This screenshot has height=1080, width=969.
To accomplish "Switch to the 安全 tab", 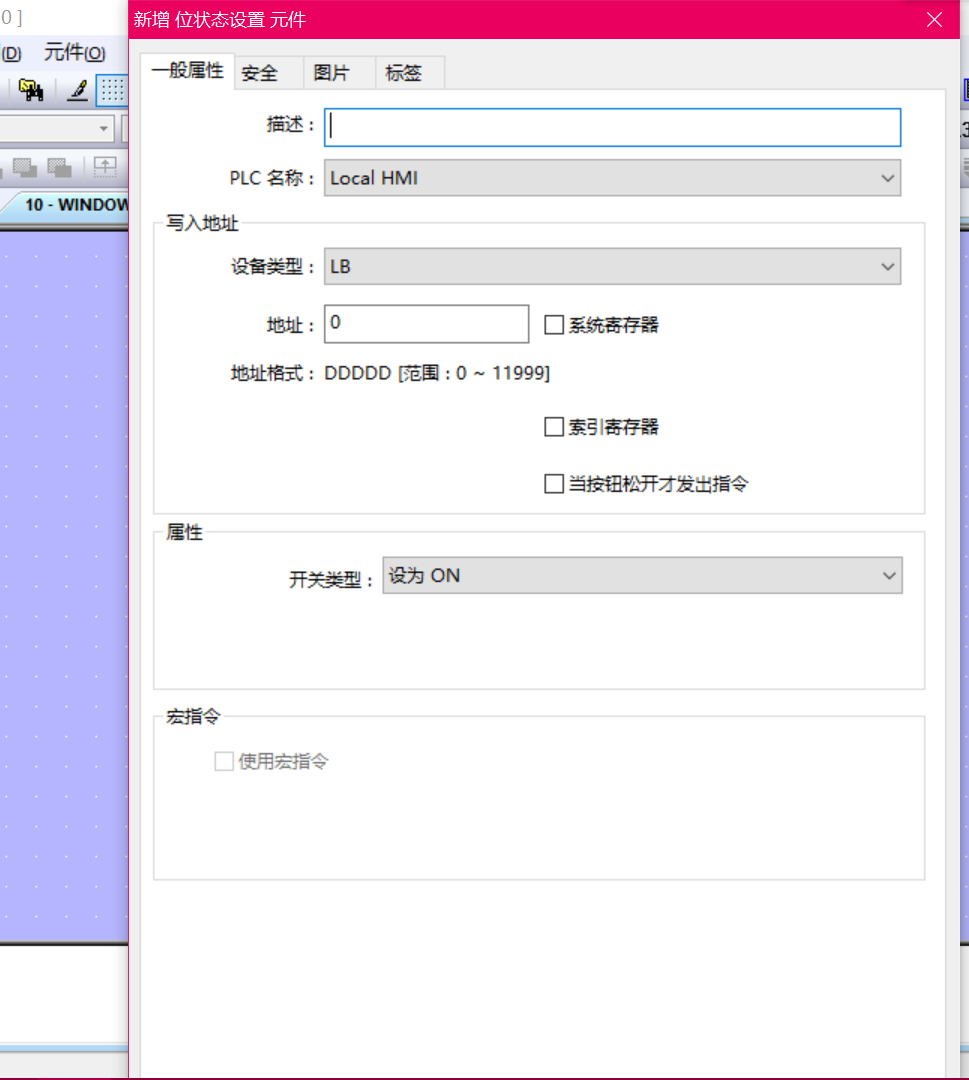I will (259, 73).
